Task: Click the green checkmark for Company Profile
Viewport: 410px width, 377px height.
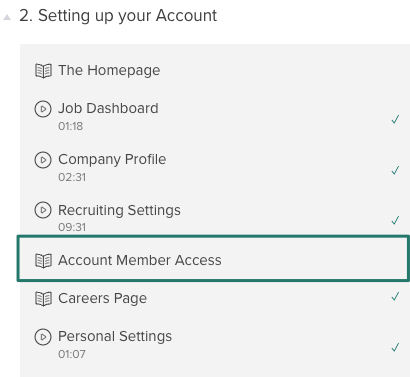Action: click(x=395, y=170)
